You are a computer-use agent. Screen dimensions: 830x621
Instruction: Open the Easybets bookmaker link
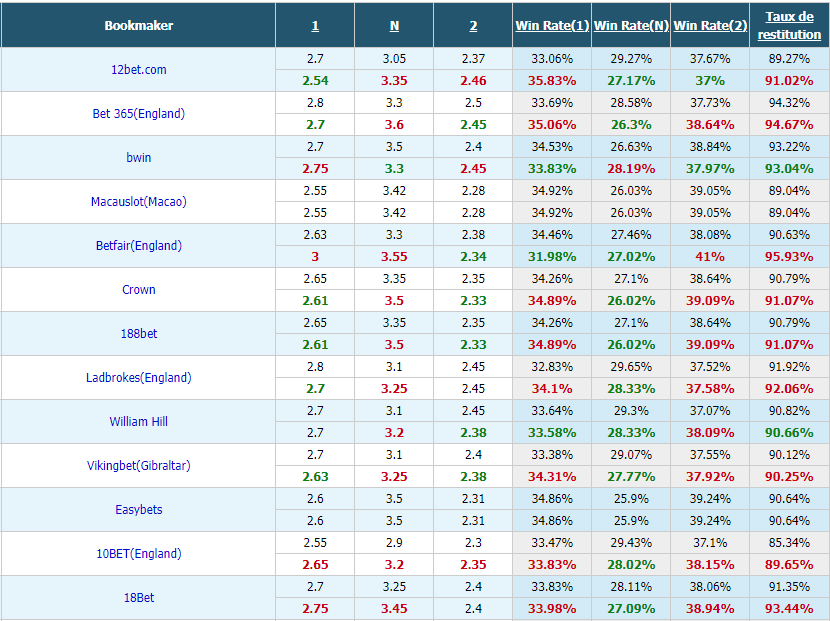click(139, 509)
